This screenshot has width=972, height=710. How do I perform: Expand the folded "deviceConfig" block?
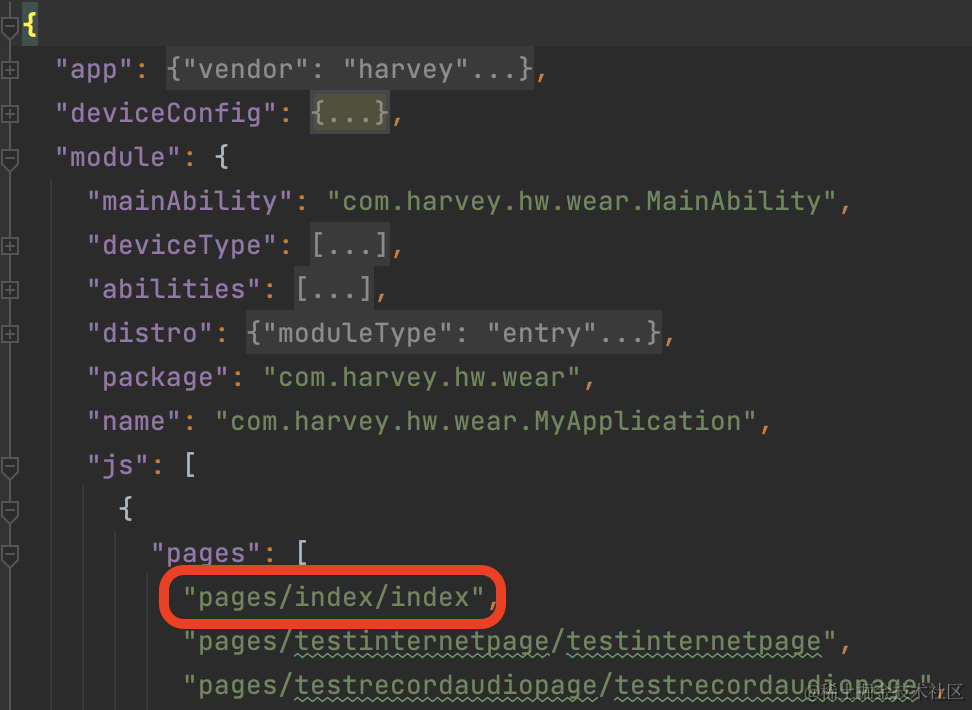tap(9, 113)
